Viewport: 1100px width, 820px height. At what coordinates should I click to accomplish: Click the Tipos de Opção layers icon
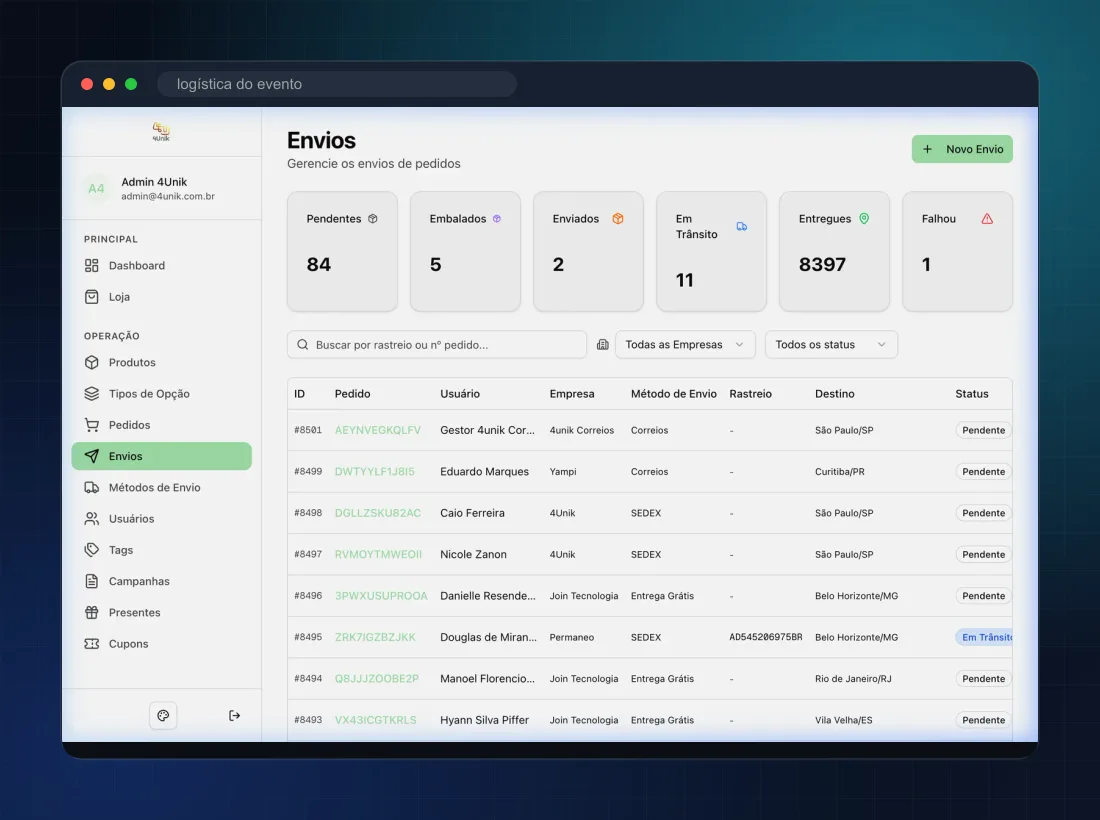point(92,394)
